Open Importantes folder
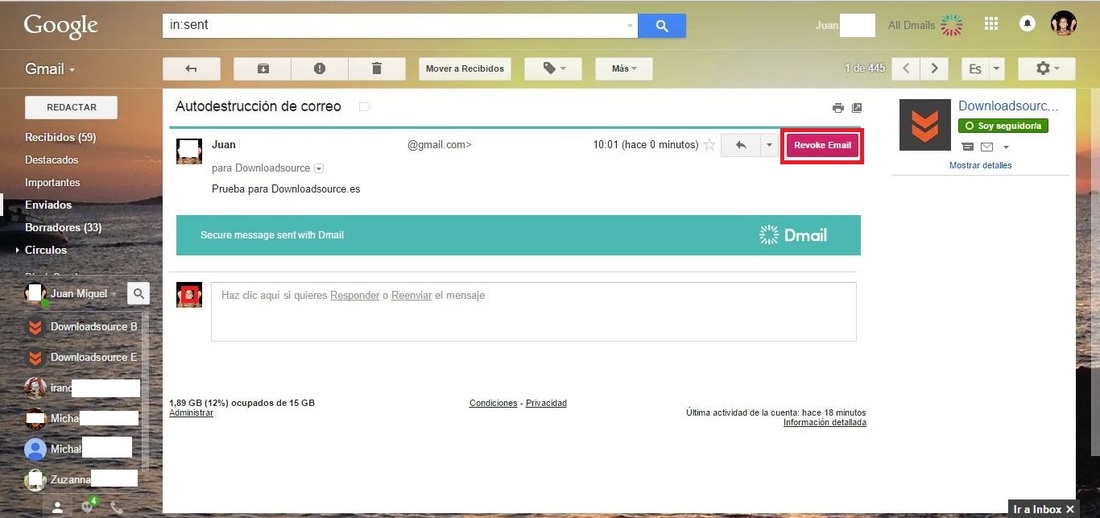Screen dimensions: 1100x518 pyautogui.click(x=53, y=182)
